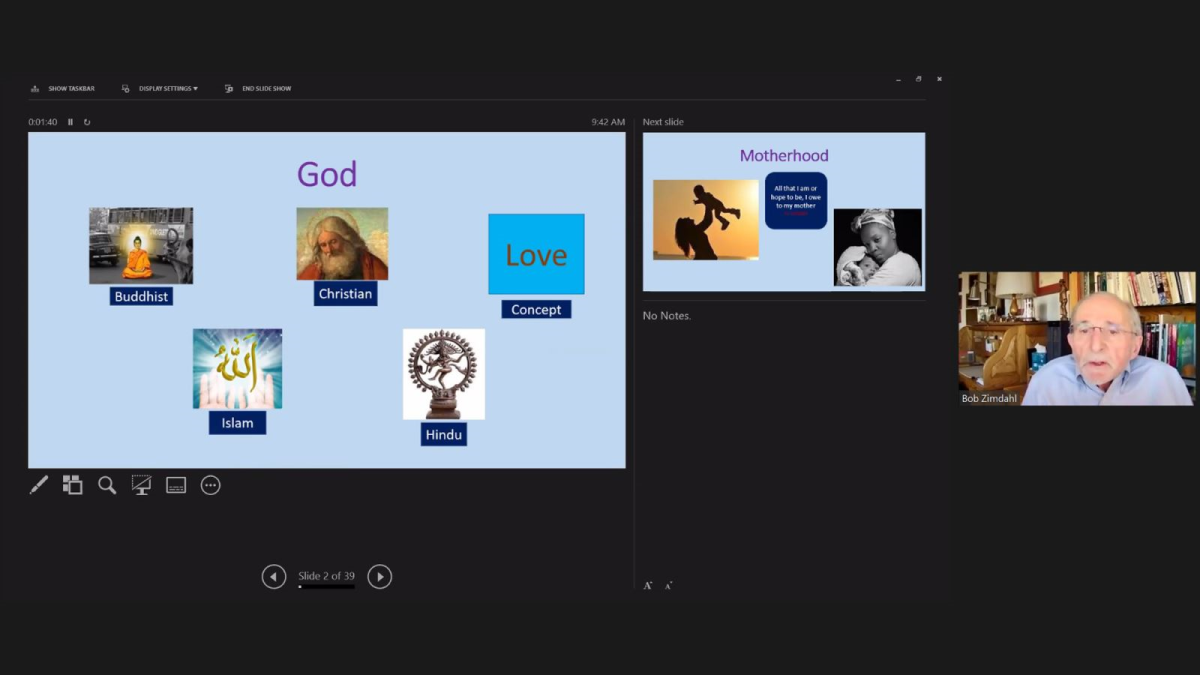Image resolution: width=1200 pixels, height=675 pixels.
Task: Black out the slide show screen
Action: [141, 485]
